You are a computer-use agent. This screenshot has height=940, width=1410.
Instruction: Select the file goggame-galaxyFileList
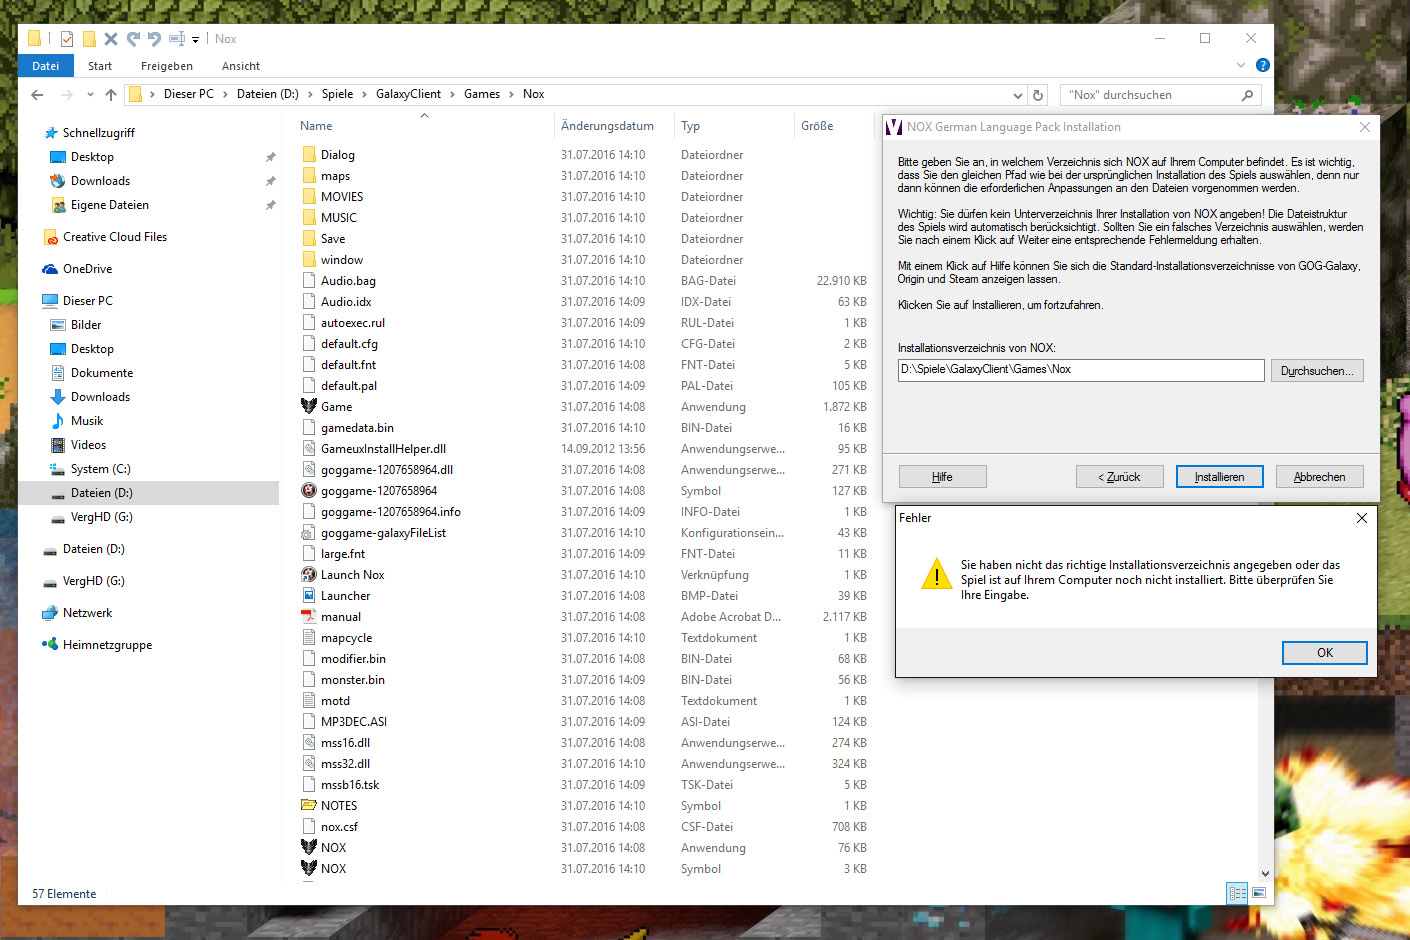383,533
